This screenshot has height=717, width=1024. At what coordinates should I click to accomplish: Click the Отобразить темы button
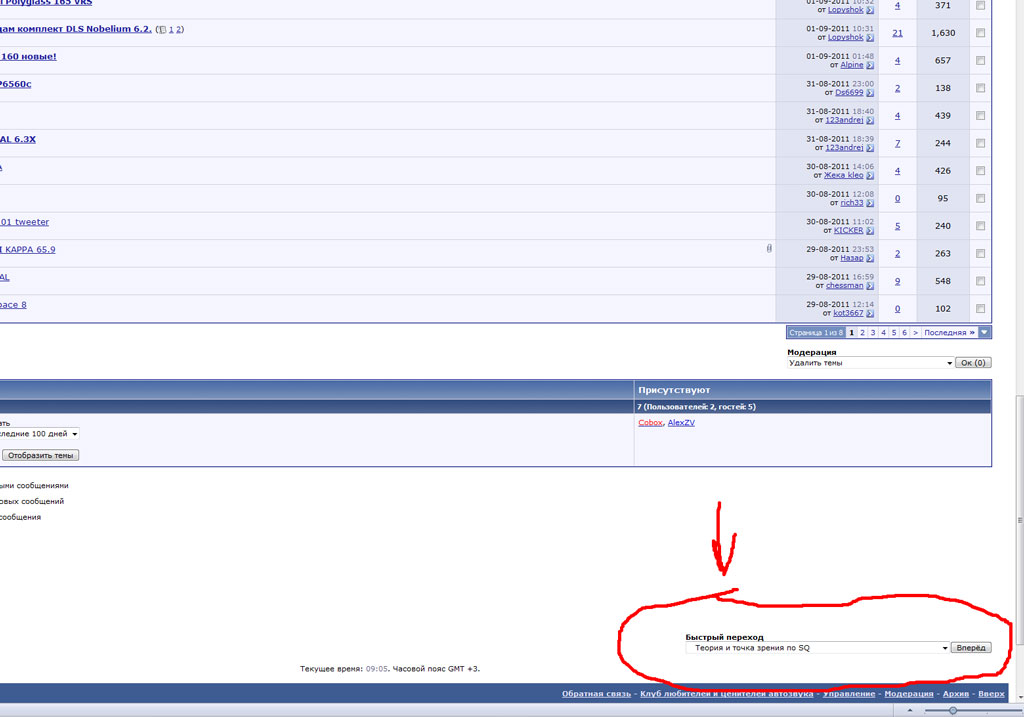click(x=40, y=455)
